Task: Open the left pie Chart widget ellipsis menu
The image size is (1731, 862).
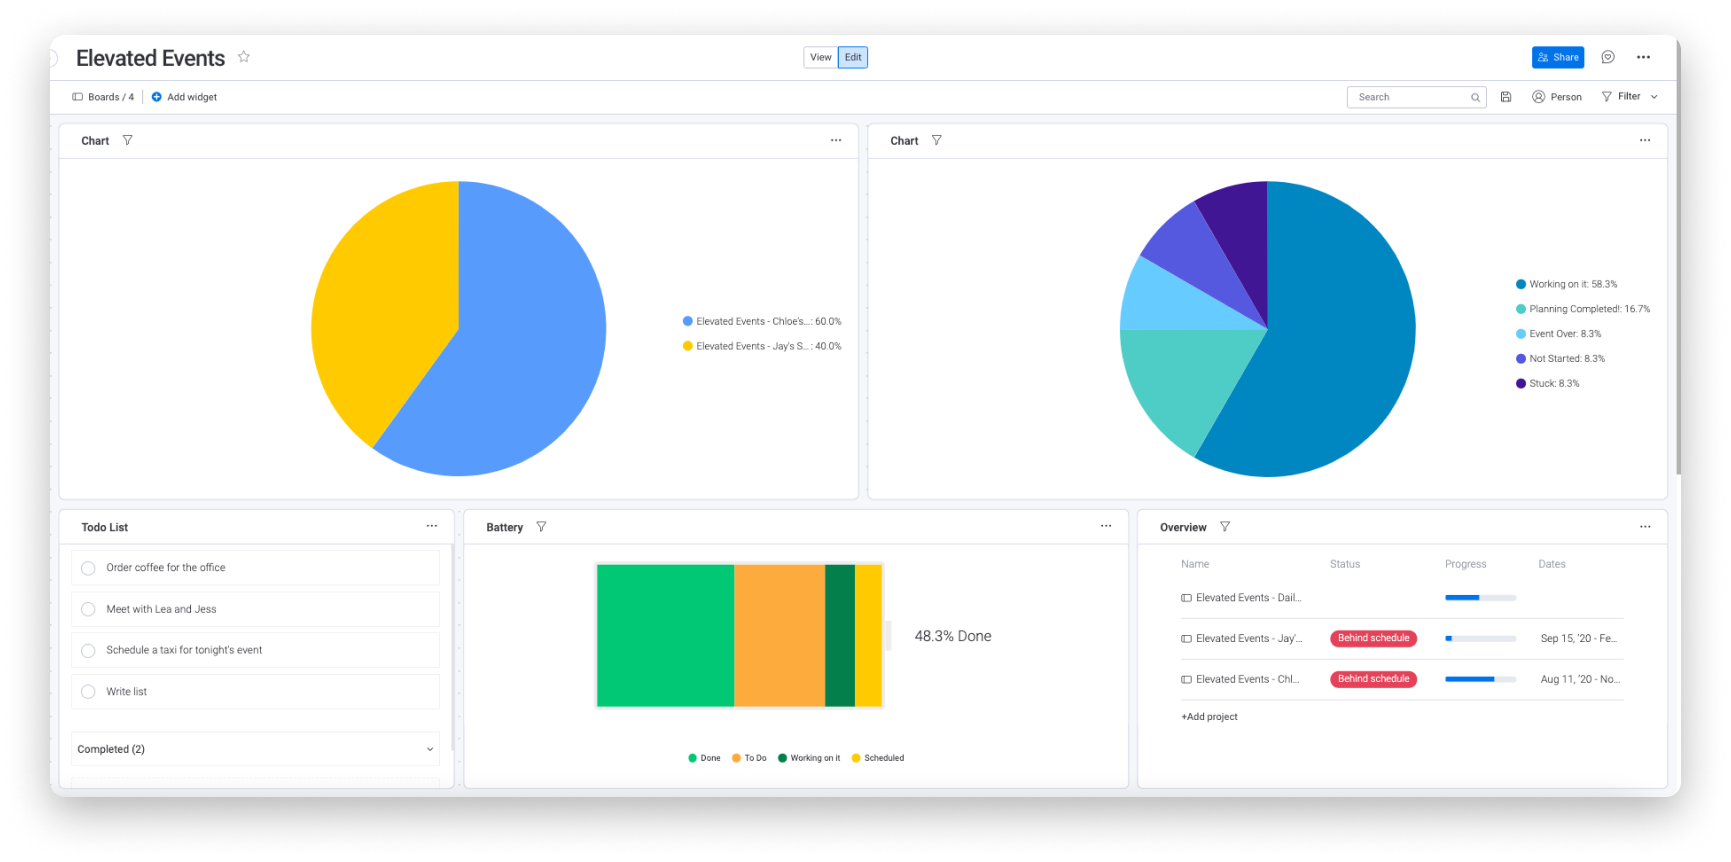Action: pyautogui.click(x=836, y=140)
